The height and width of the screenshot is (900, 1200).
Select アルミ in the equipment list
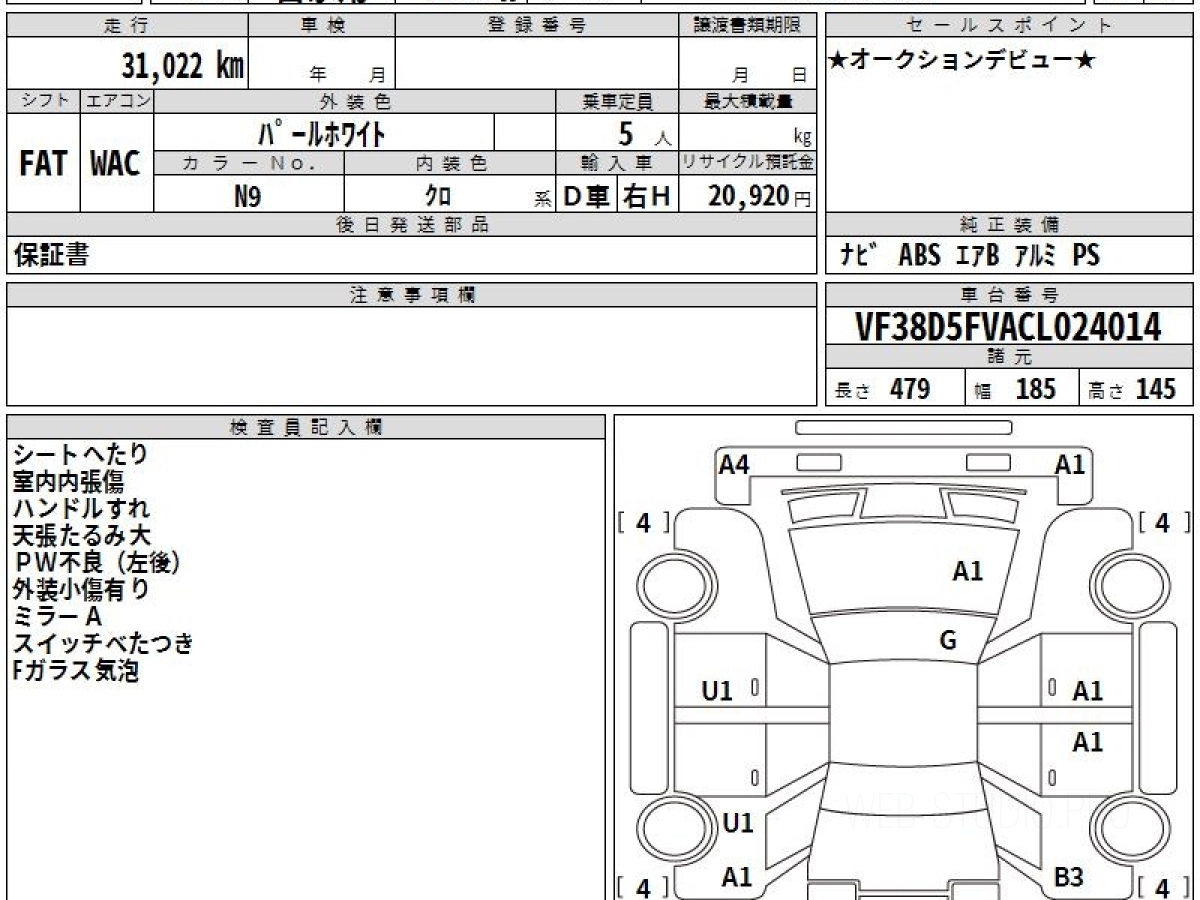(1035, 255)
